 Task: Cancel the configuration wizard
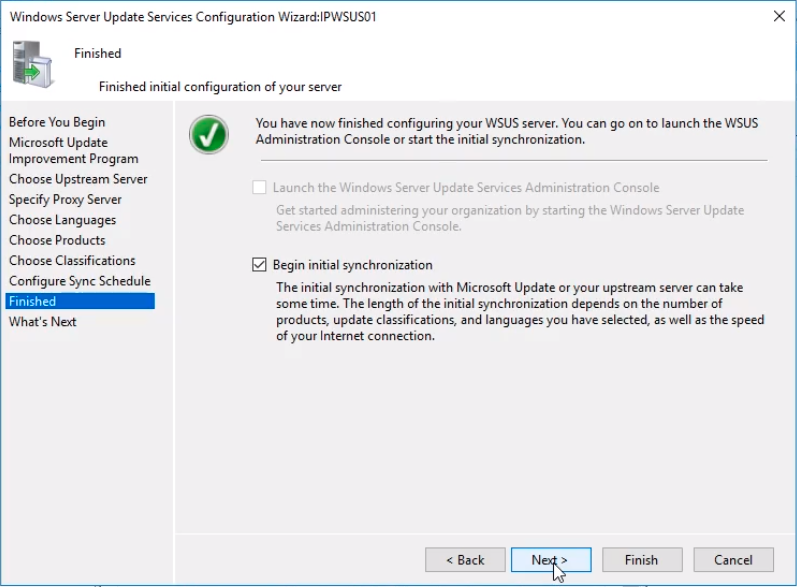733,560
